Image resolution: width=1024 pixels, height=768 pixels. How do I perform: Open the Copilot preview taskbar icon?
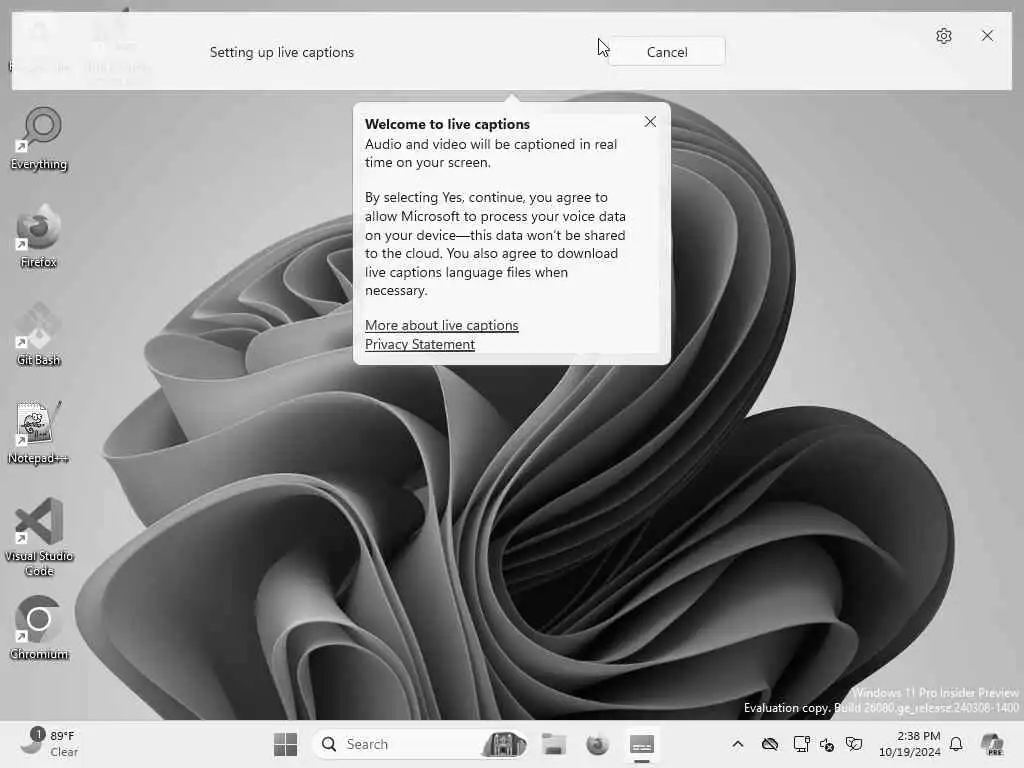(993, 744)
